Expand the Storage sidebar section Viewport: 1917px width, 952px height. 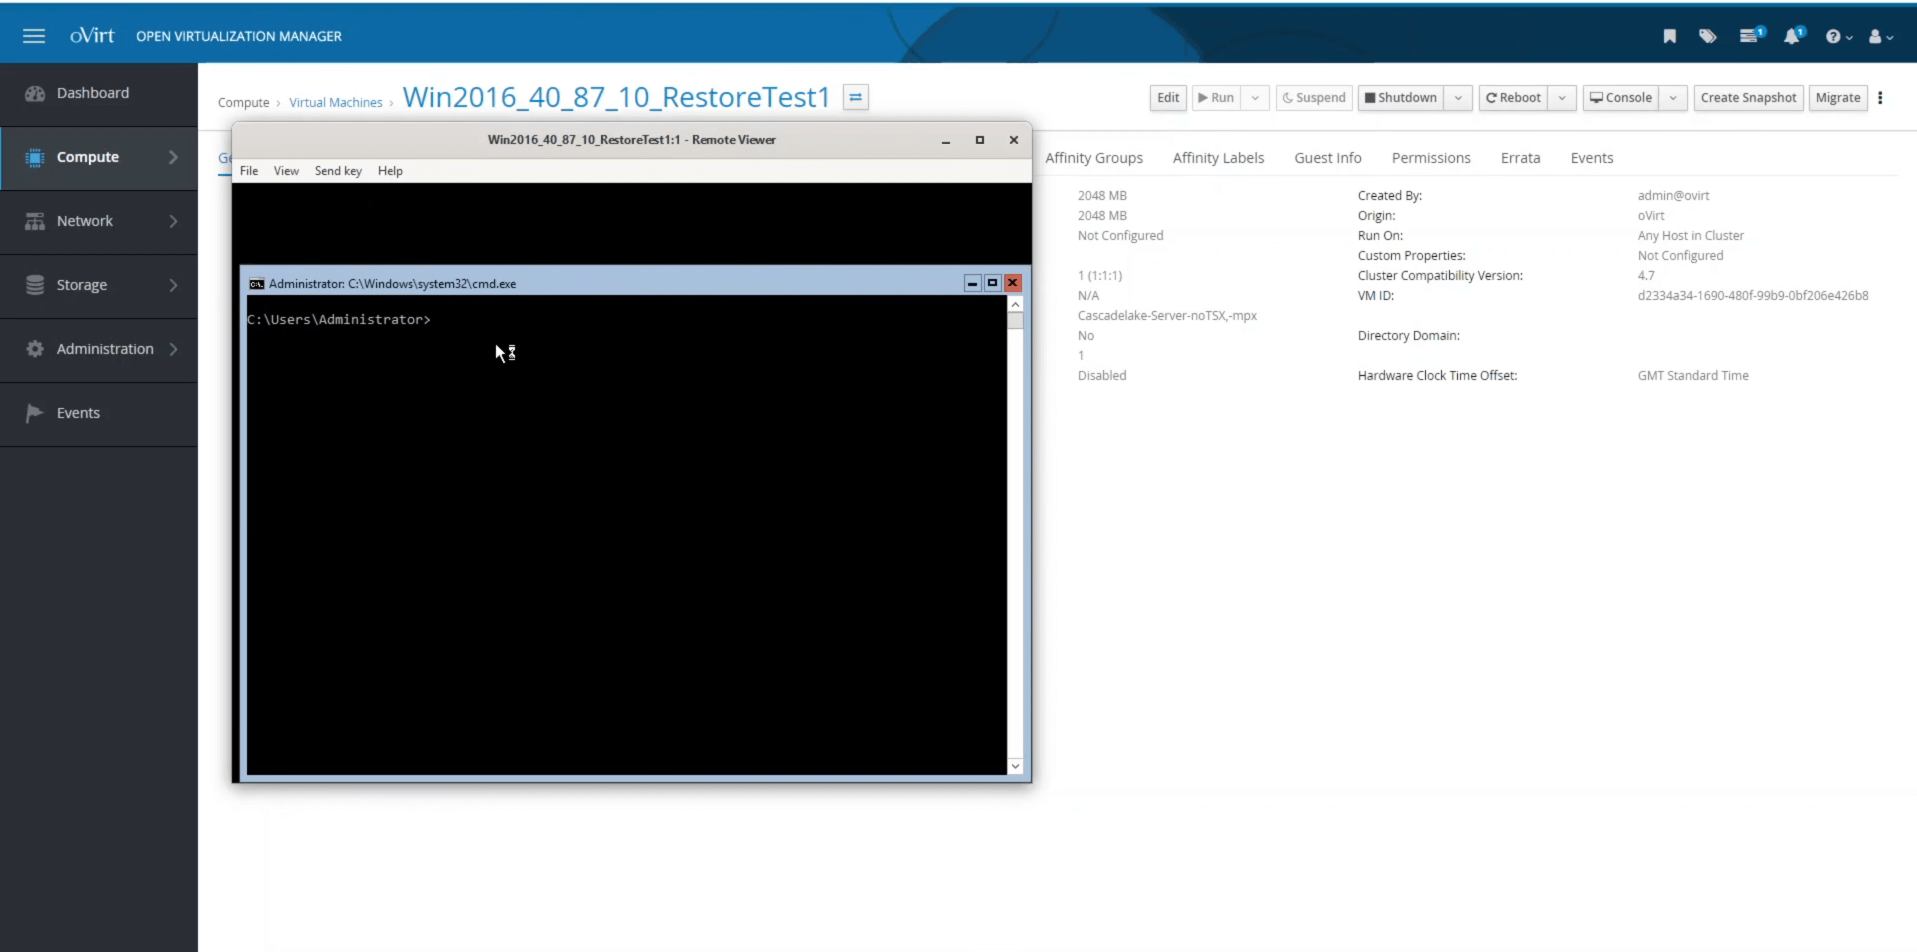coord(99,285)
